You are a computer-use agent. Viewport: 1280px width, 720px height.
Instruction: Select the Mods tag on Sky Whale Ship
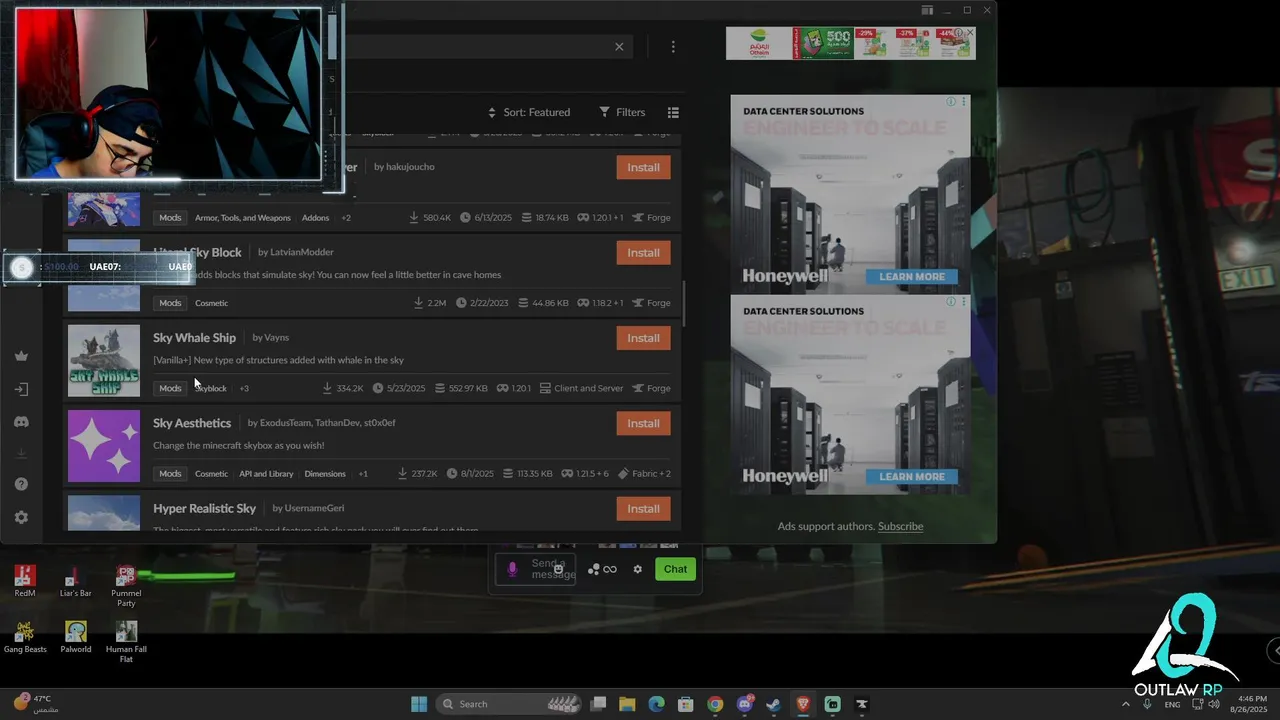point(170,388)
